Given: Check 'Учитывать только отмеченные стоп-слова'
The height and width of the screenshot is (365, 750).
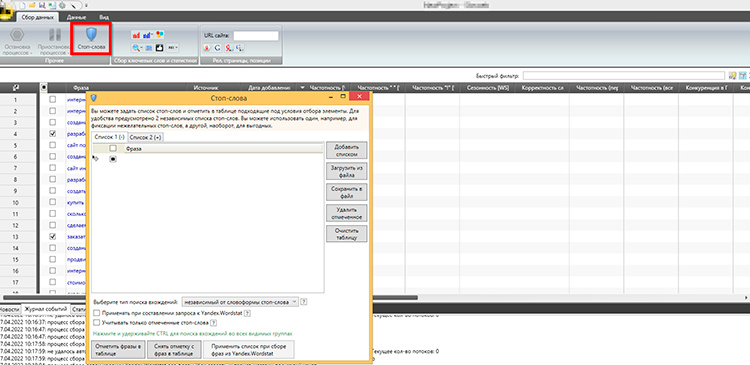Looking at the screenshot, I should pos(97,322).
